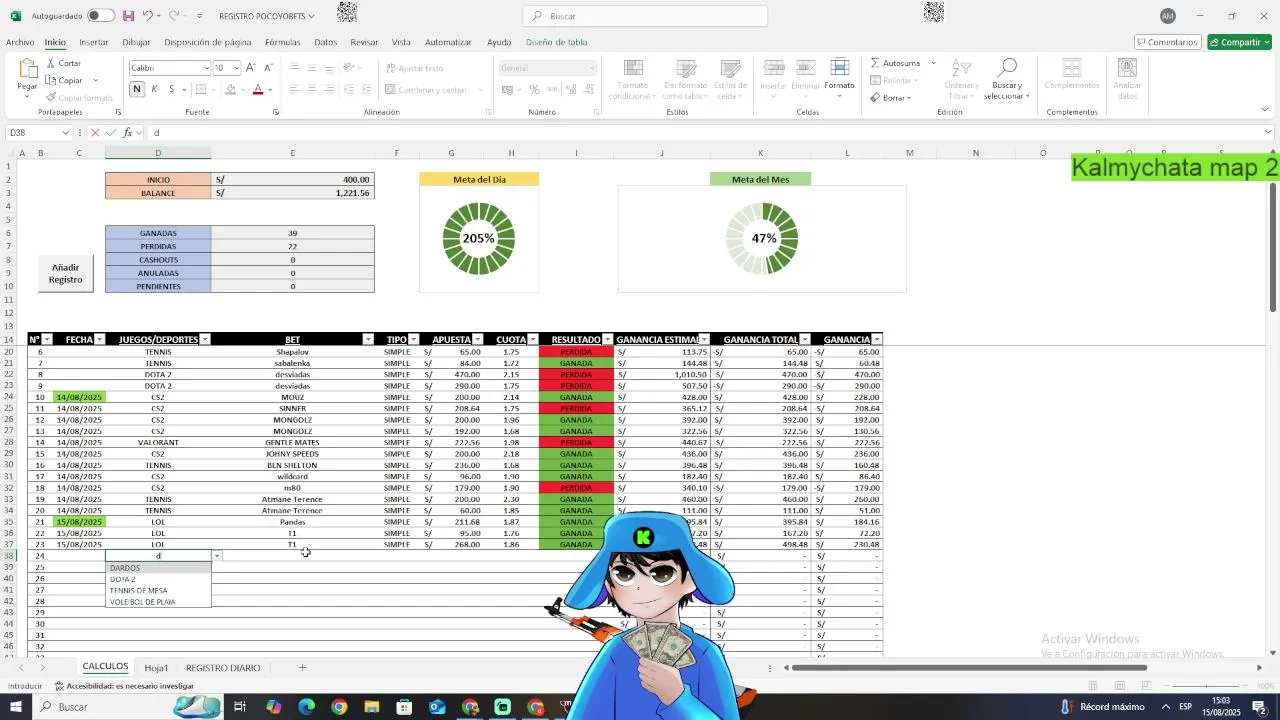The height and width of the screenshot is (720, 1280).
Task: Open the font color dropdown arrow
Action: tap(271, 90)
